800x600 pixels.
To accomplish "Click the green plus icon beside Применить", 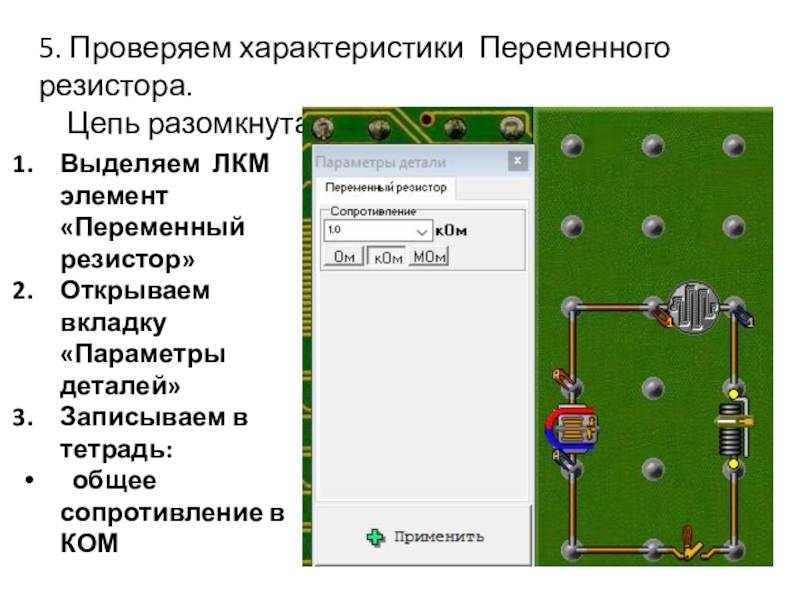I will coord(376,537).
